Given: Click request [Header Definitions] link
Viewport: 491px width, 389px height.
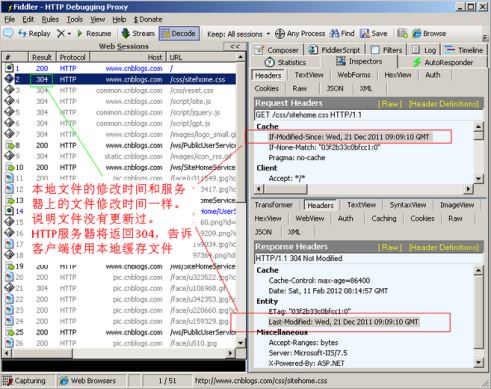Looking at the screenshot, I should [444, 104].
